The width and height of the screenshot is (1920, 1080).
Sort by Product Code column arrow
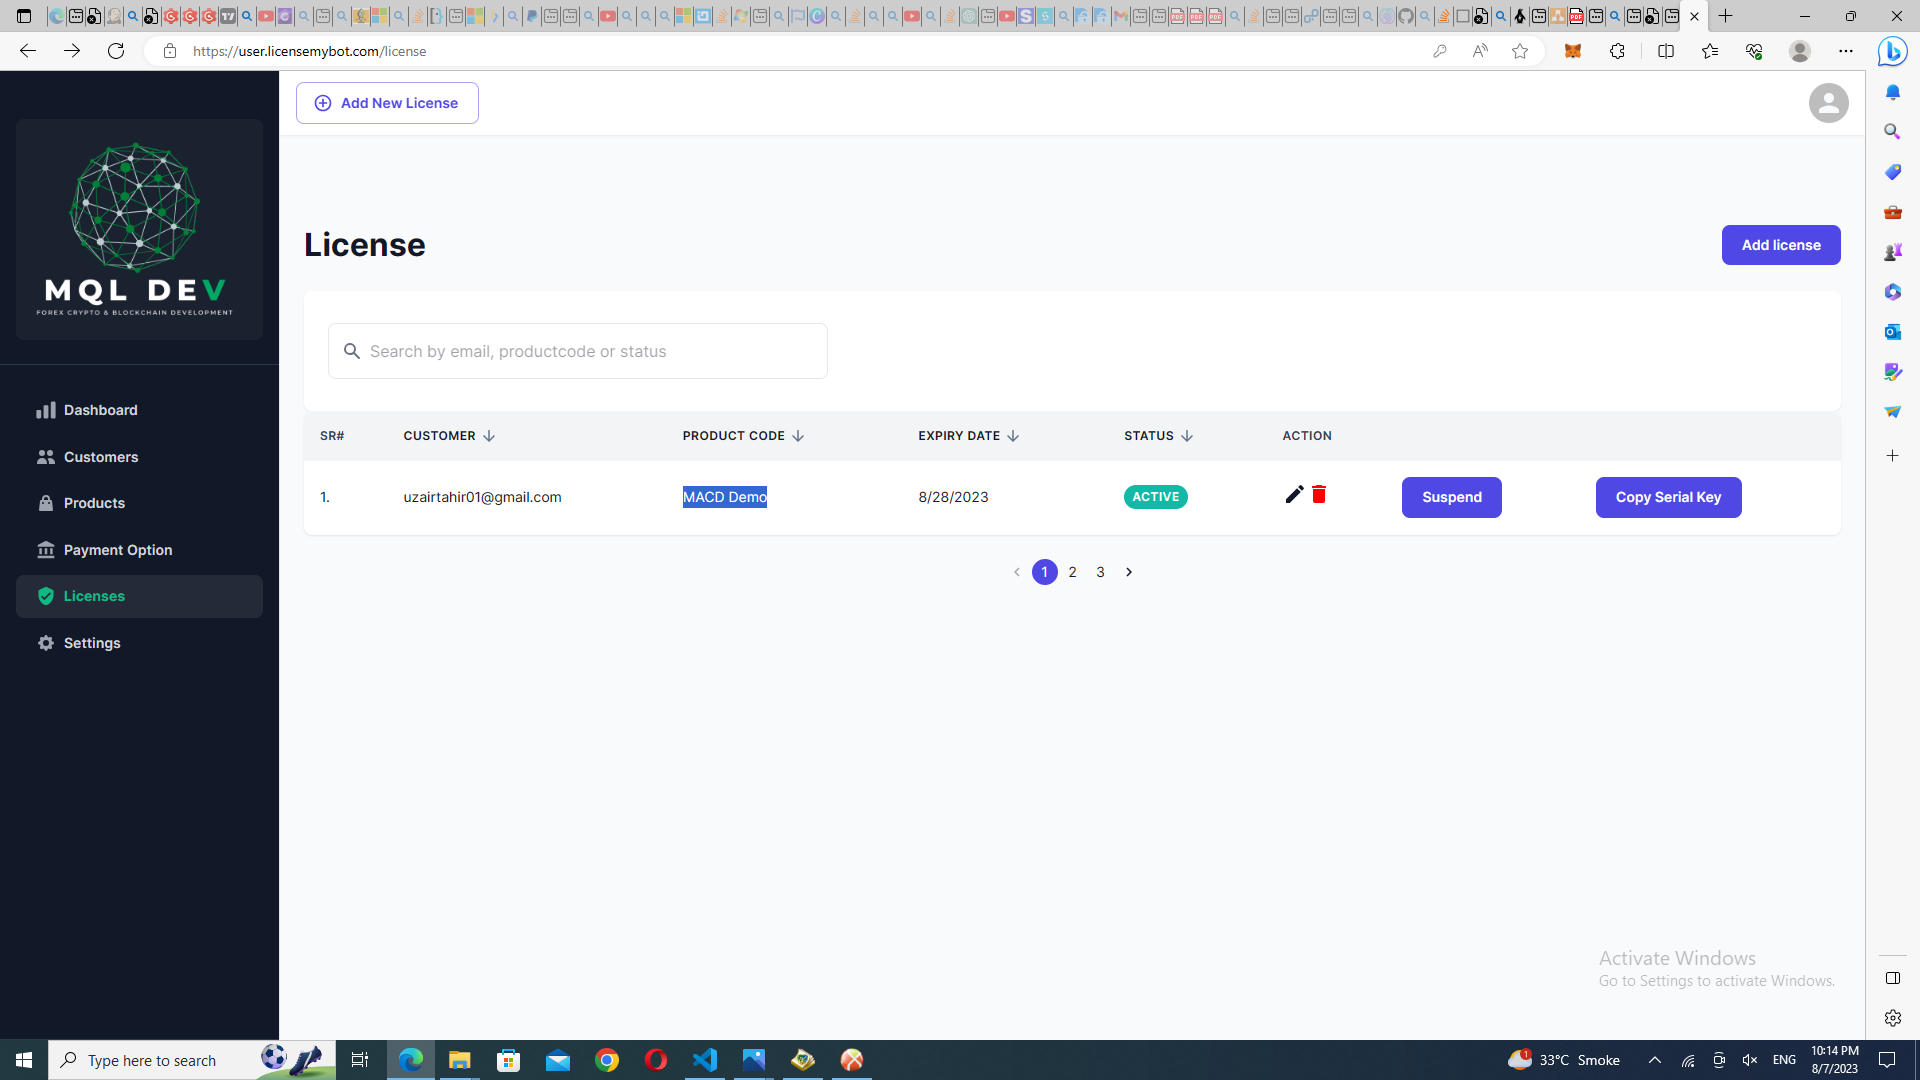pos(798,436)
